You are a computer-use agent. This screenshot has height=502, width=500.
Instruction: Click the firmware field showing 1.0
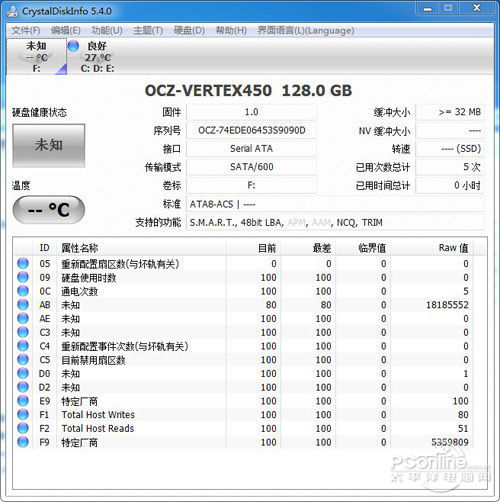(251, 112)
